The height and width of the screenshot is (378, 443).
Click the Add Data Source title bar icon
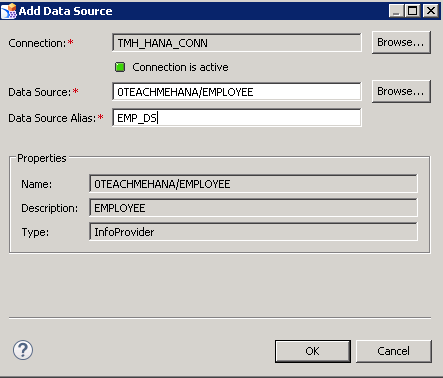pyautogui.click(x=9, y=11)
